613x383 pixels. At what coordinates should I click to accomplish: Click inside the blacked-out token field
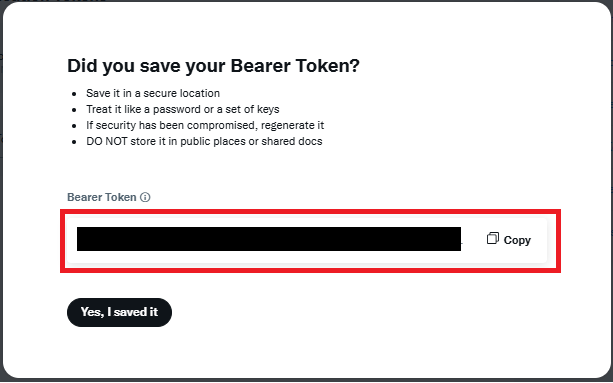coord(269,239)
